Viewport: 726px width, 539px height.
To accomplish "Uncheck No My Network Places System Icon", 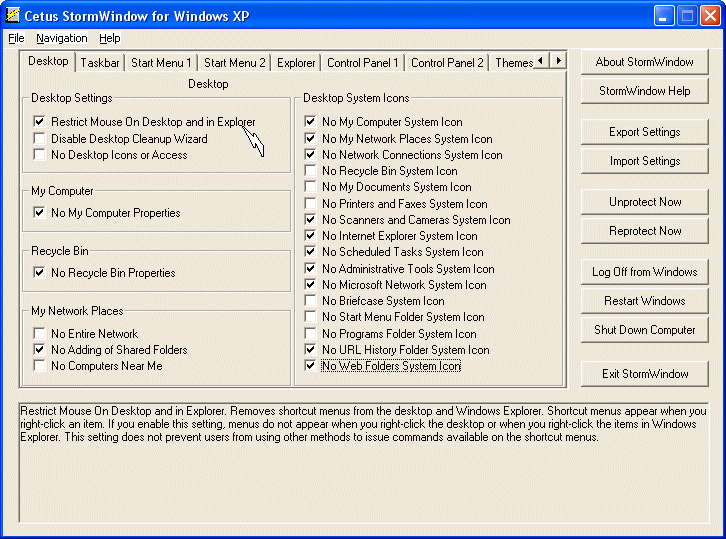I will (310, 138).
